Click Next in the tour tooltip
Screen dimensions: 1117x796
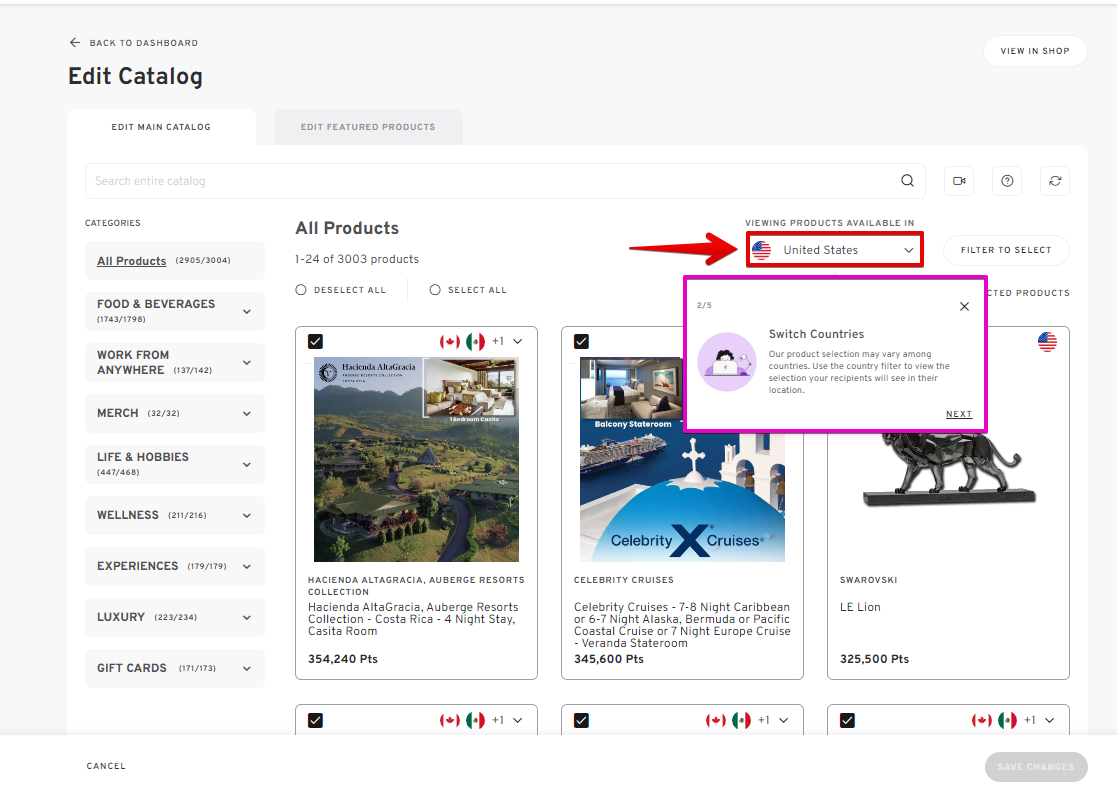pos(958,414)
